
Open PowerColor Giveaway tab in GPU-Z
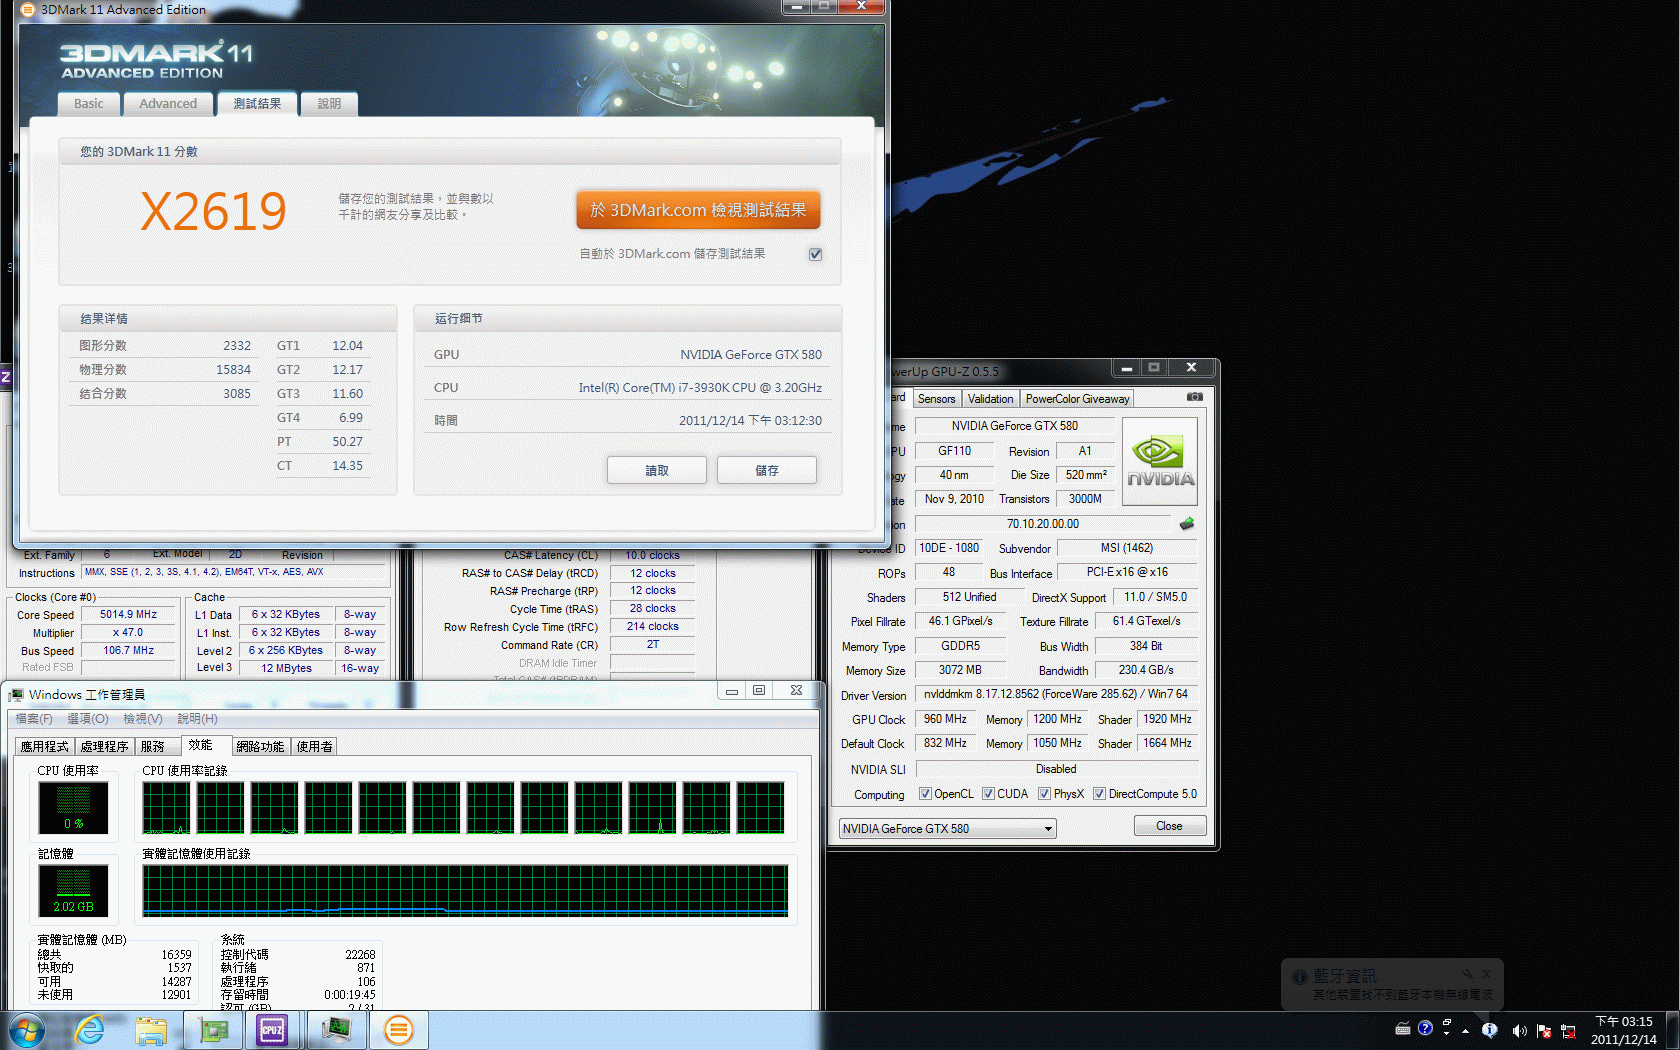[x=1077, y=399]
